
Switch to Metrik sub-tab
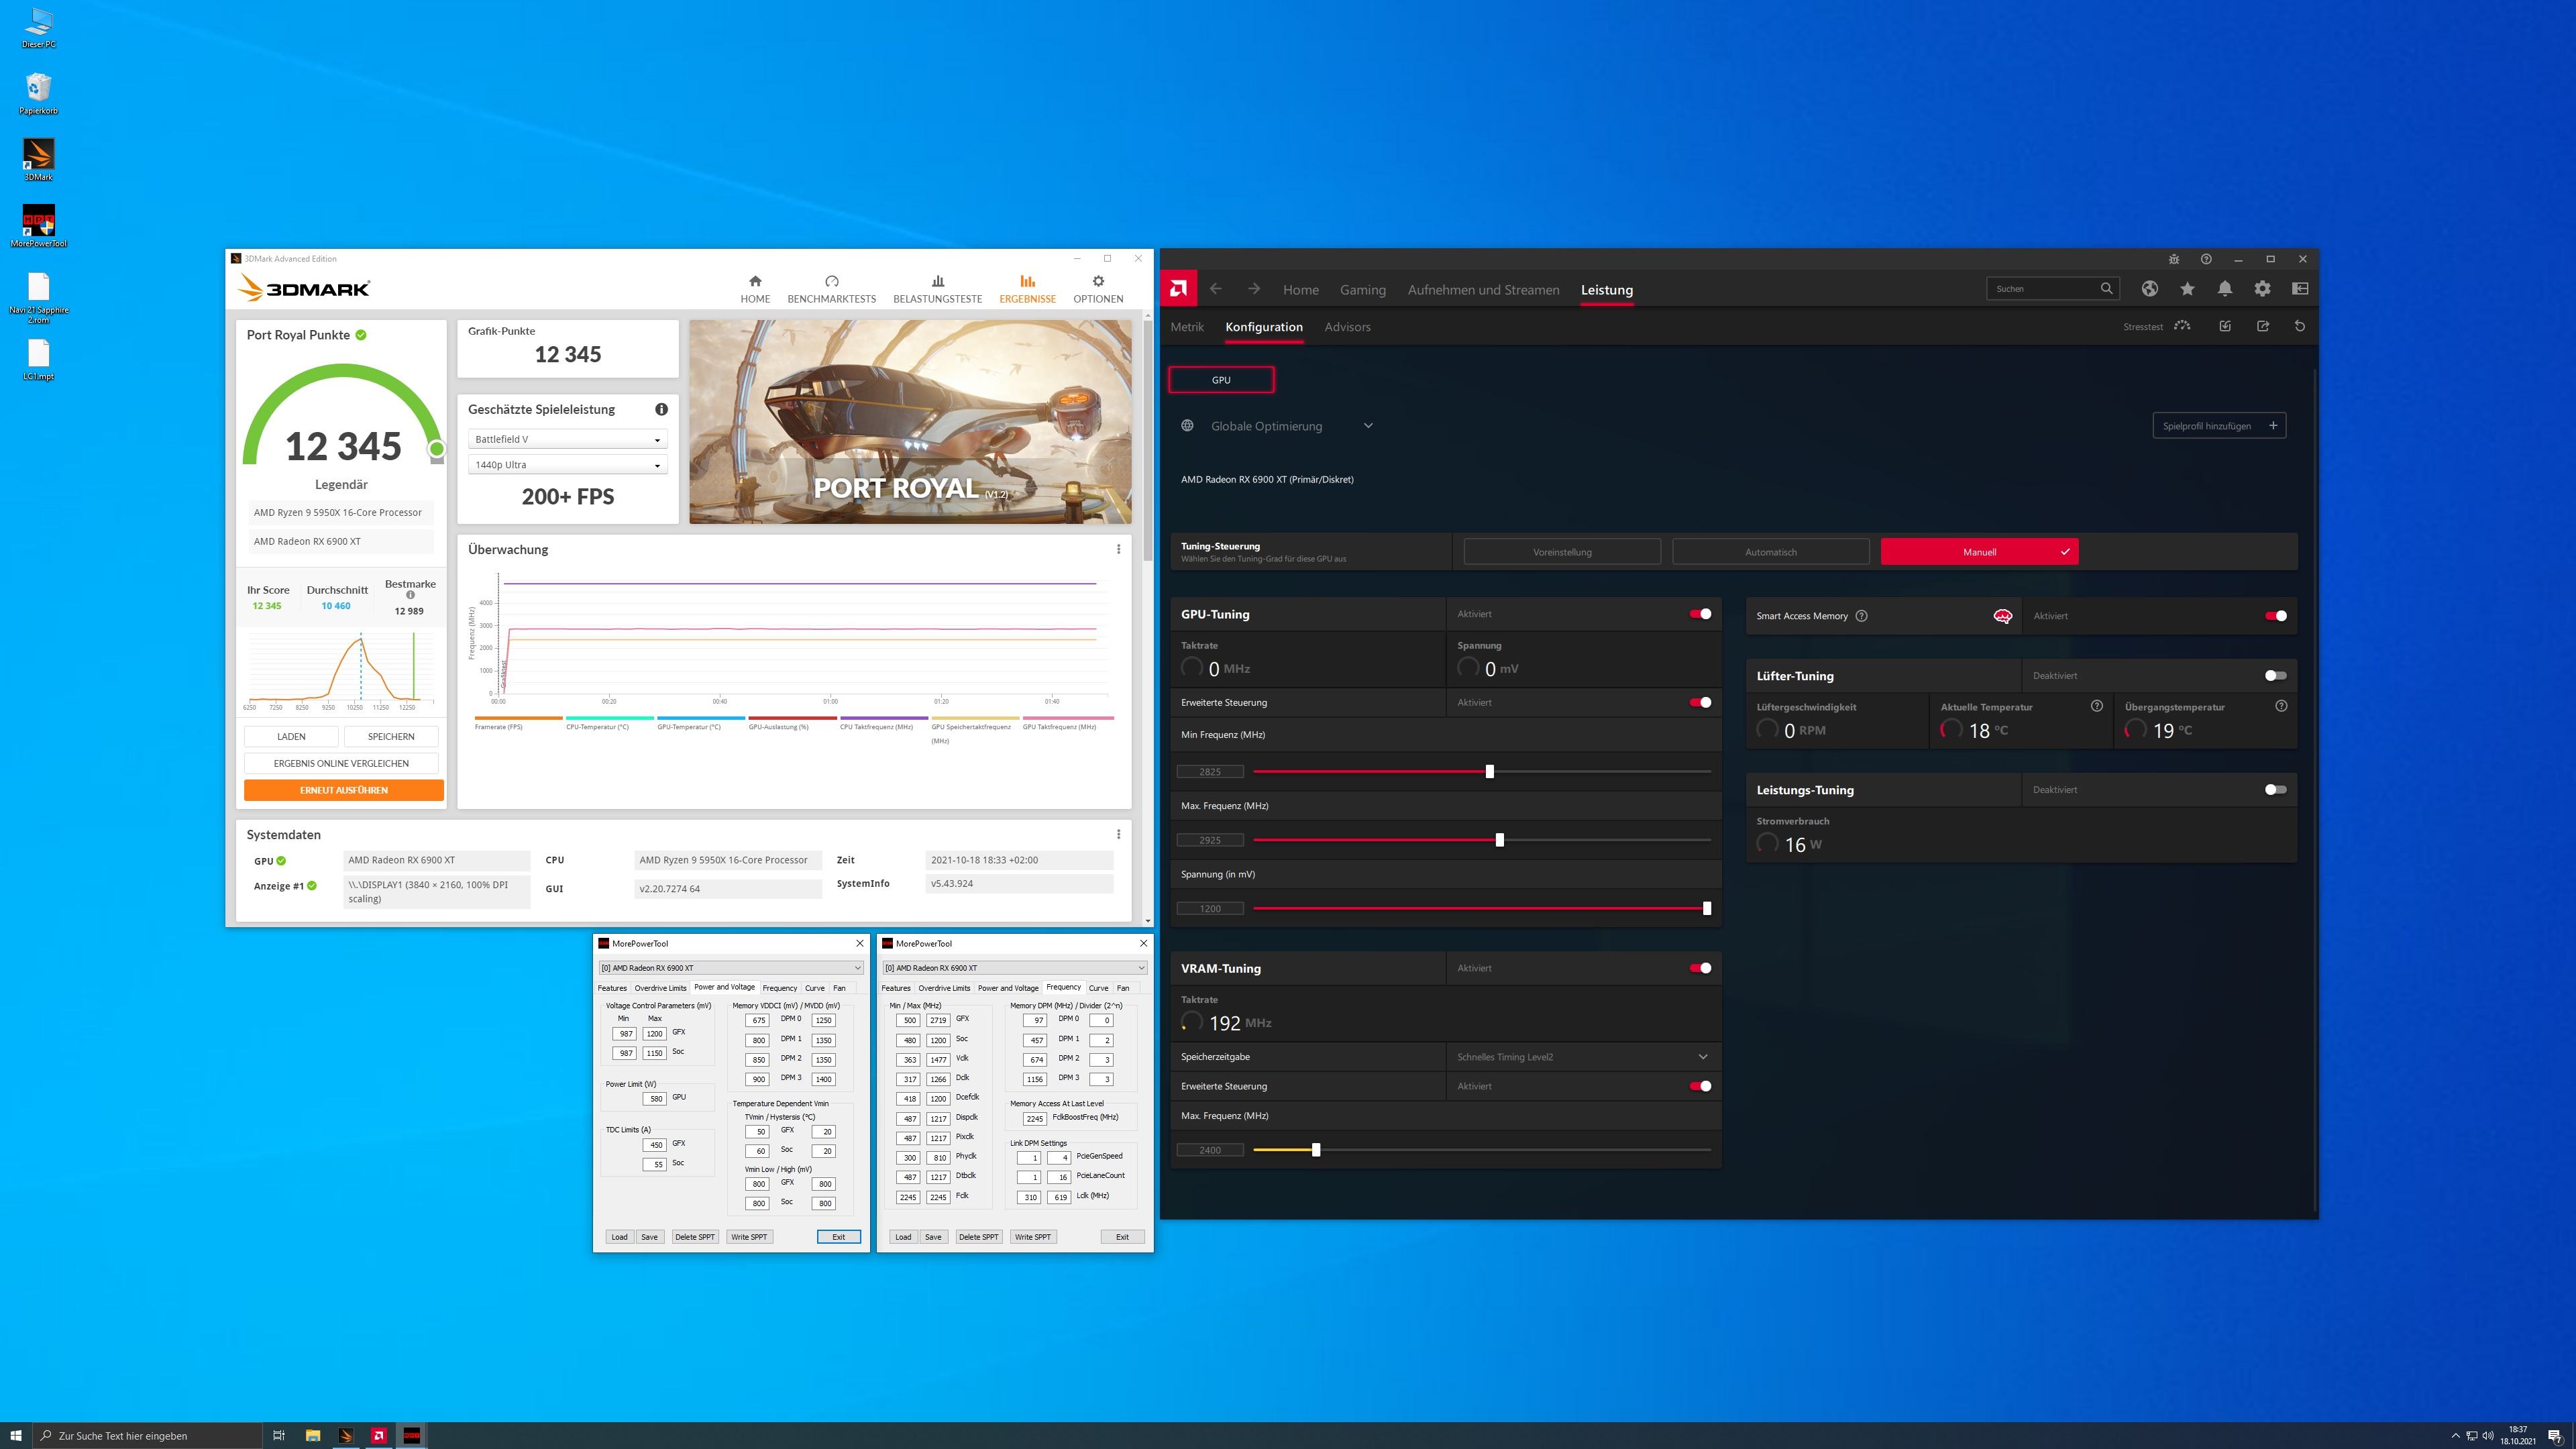coord(1187,327)
